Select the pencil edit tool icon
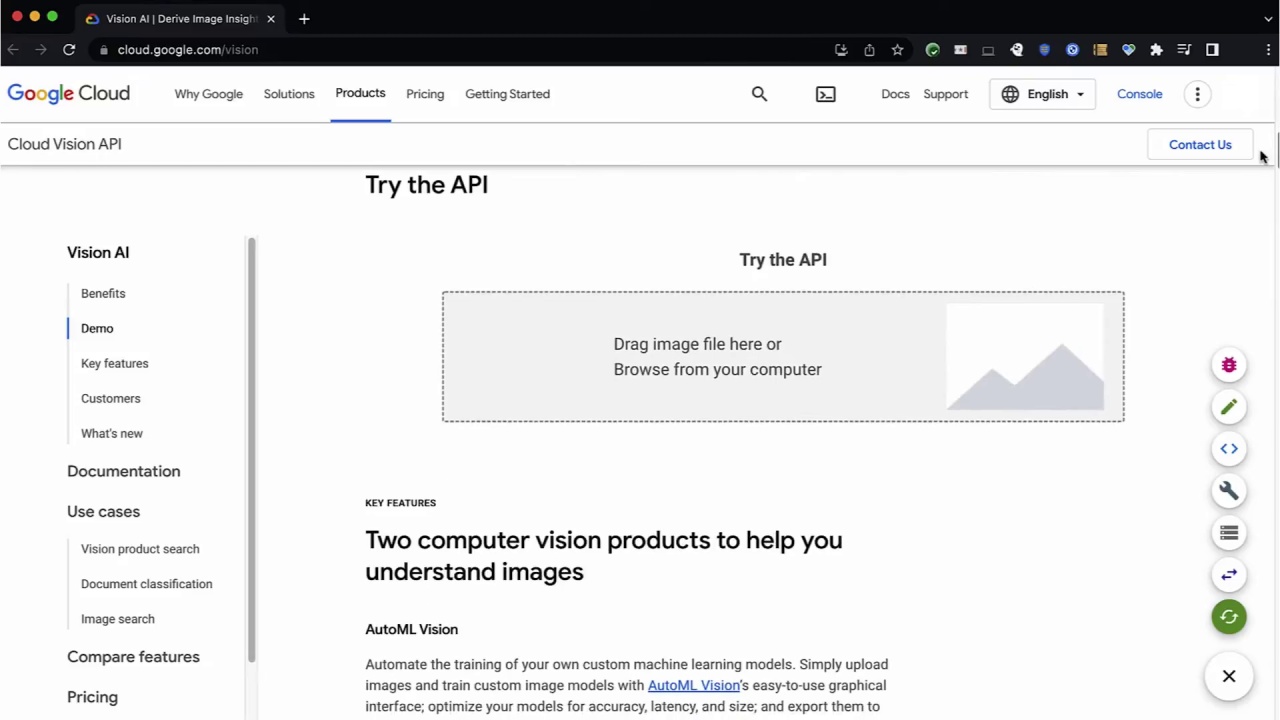Image resolution: width=1280 pixels, height=720 pixels. [x=1229, y=406]
